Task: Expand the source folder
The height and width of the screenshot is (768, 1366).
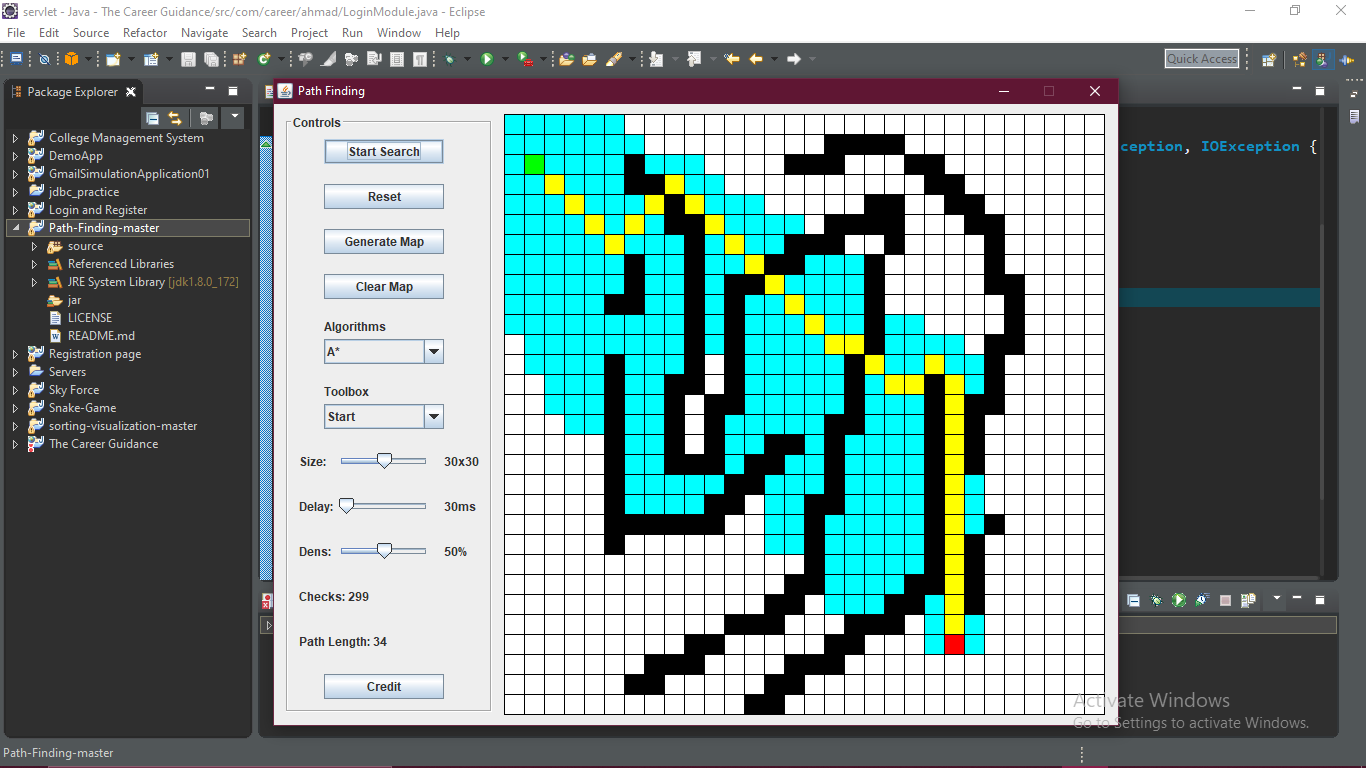Action: tap(34, 246)
